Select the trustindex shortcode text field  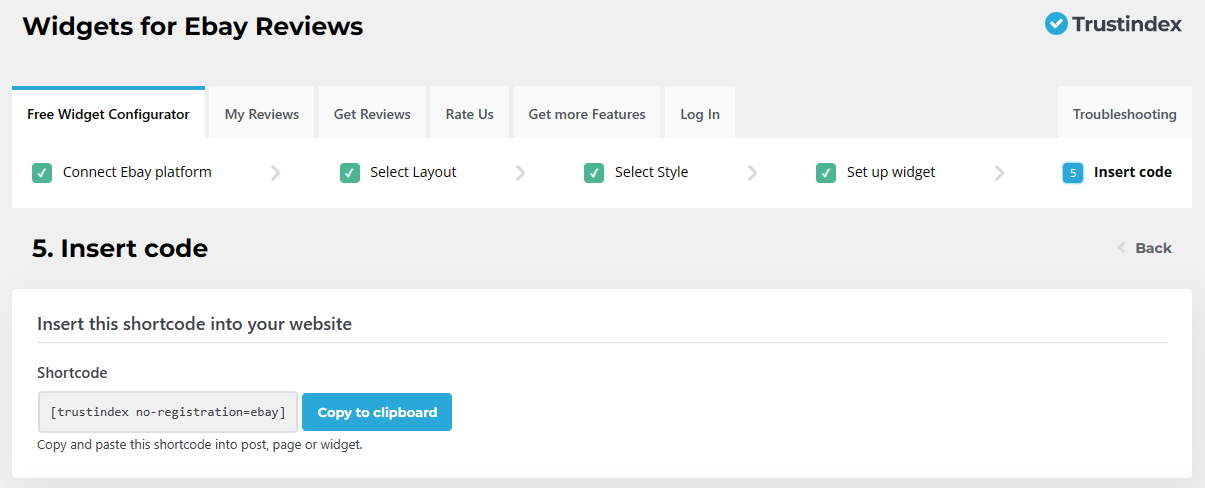[167, 412]
